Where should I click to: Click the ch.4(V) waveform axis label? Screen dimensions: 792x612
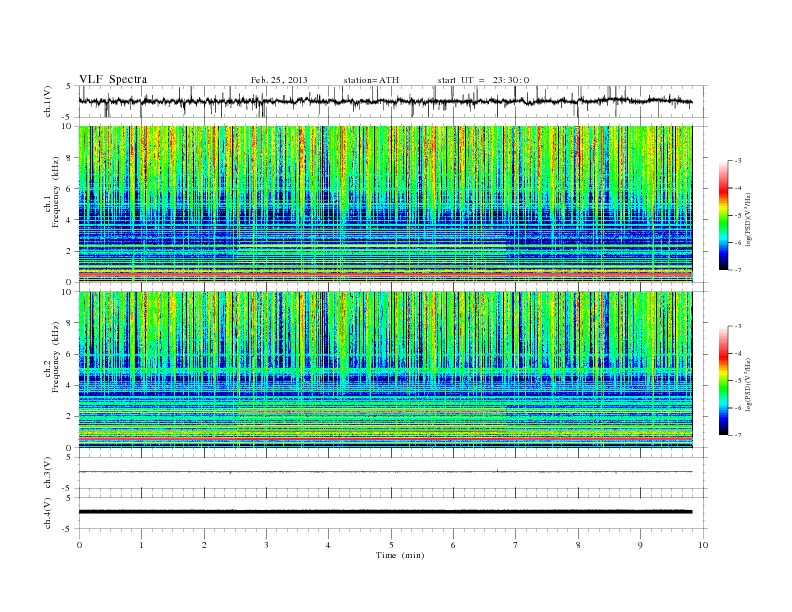pyautogui.click(x=47, y=513)
